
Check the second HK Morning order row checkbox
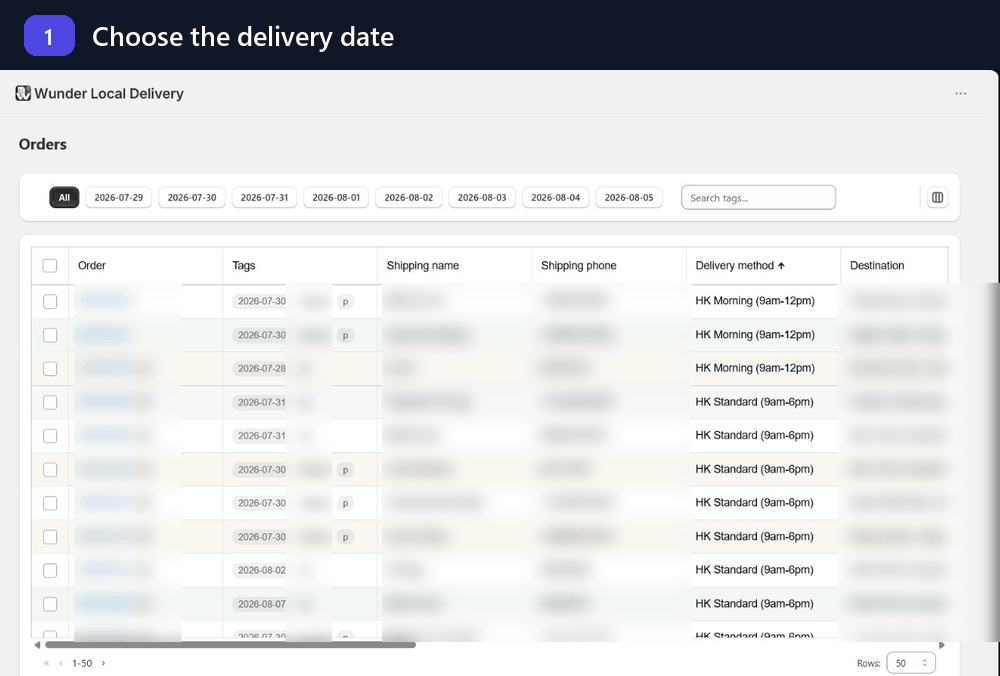point(50,335)
